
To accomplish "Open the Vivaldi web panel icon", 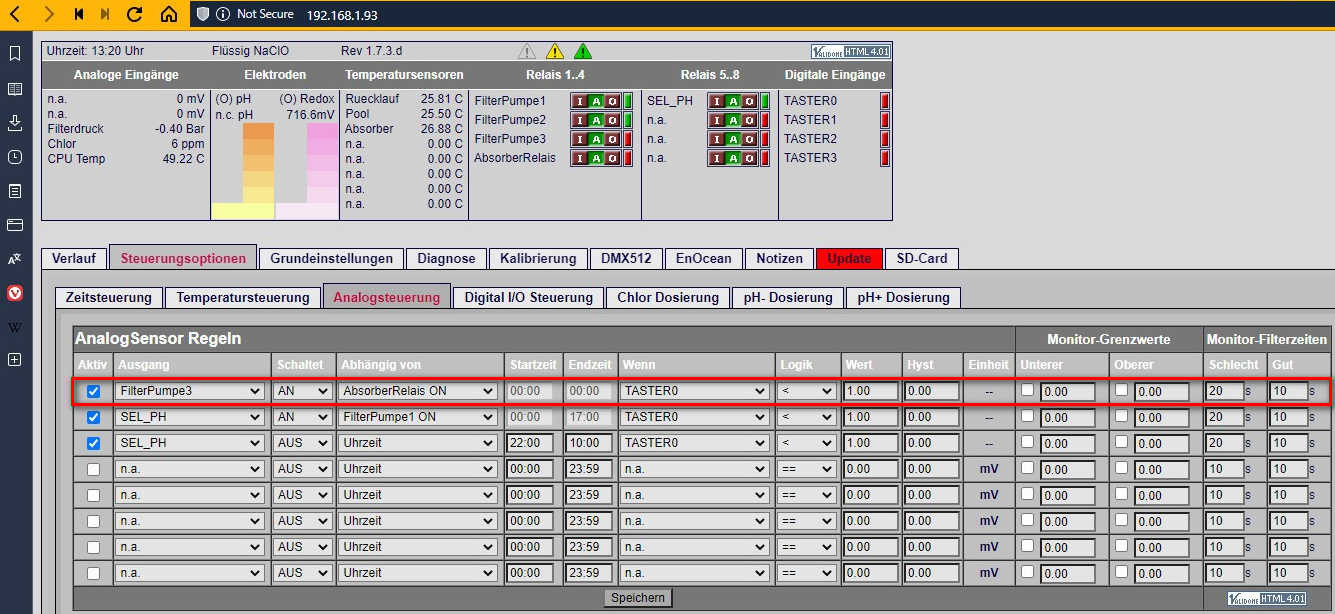I will [x=15, y=293].
